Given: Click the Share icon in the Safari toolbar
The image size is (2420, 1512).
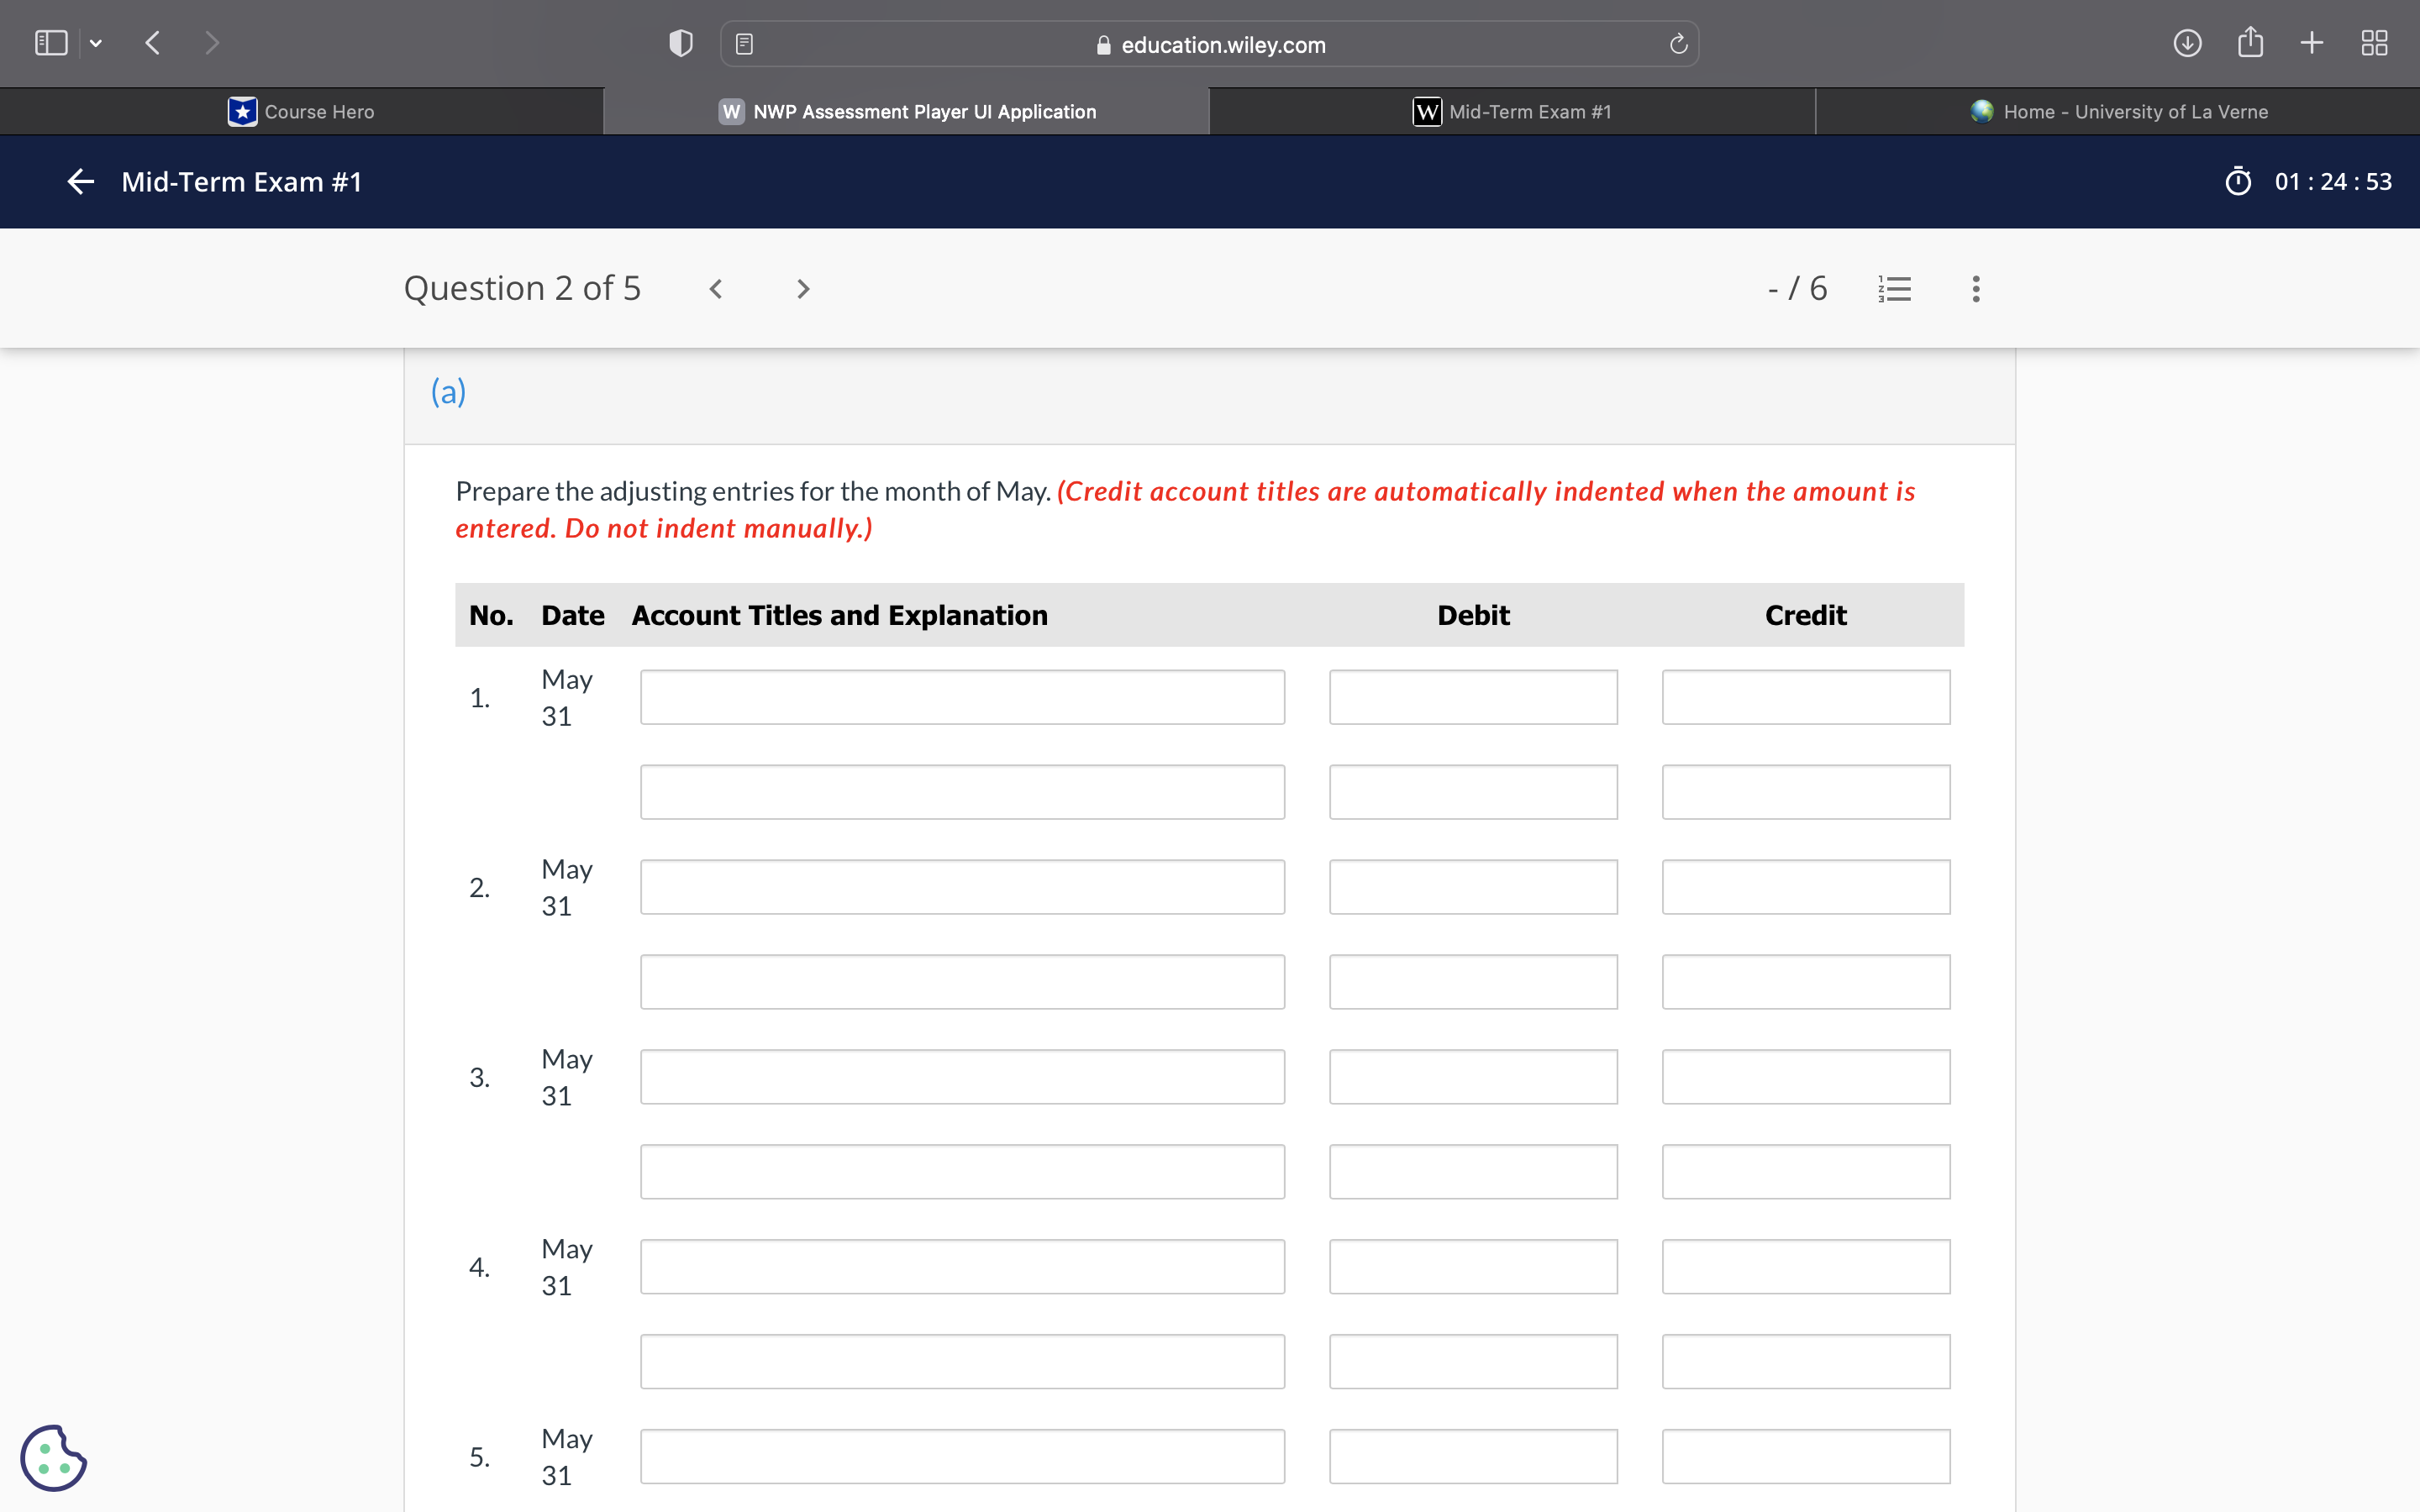Looking at the screenshot, I should 2250,43.
